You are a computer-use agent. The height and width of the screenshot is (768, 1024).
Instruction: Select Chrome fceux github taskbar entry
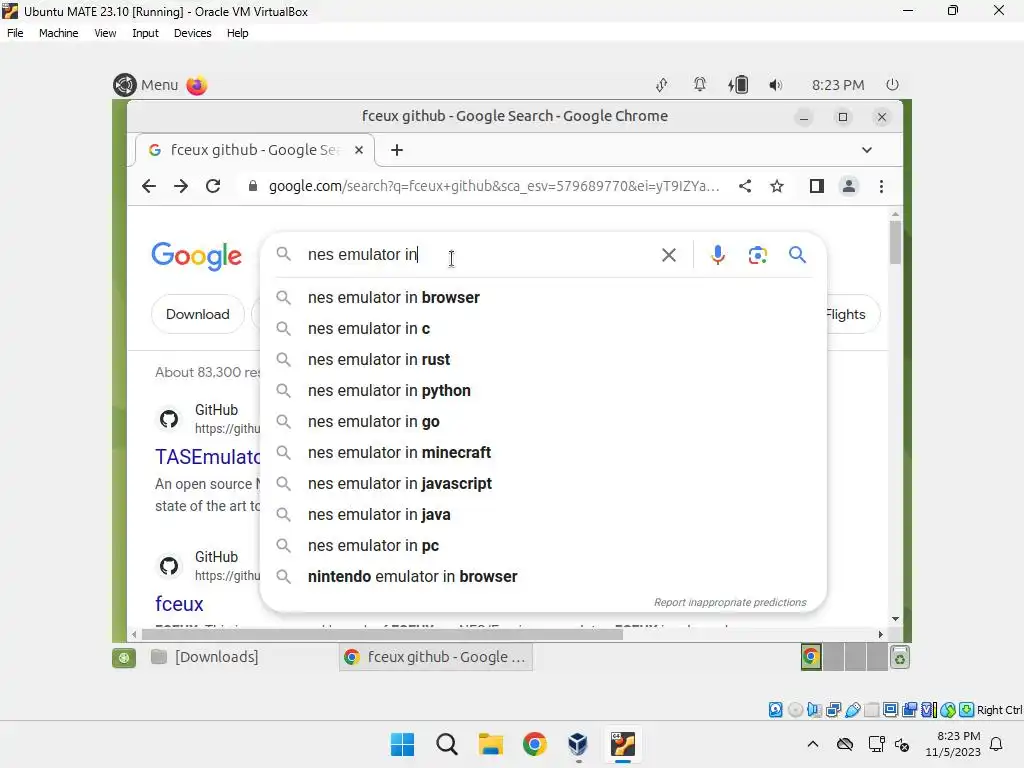pyautogui.click(x=436, y=657)
